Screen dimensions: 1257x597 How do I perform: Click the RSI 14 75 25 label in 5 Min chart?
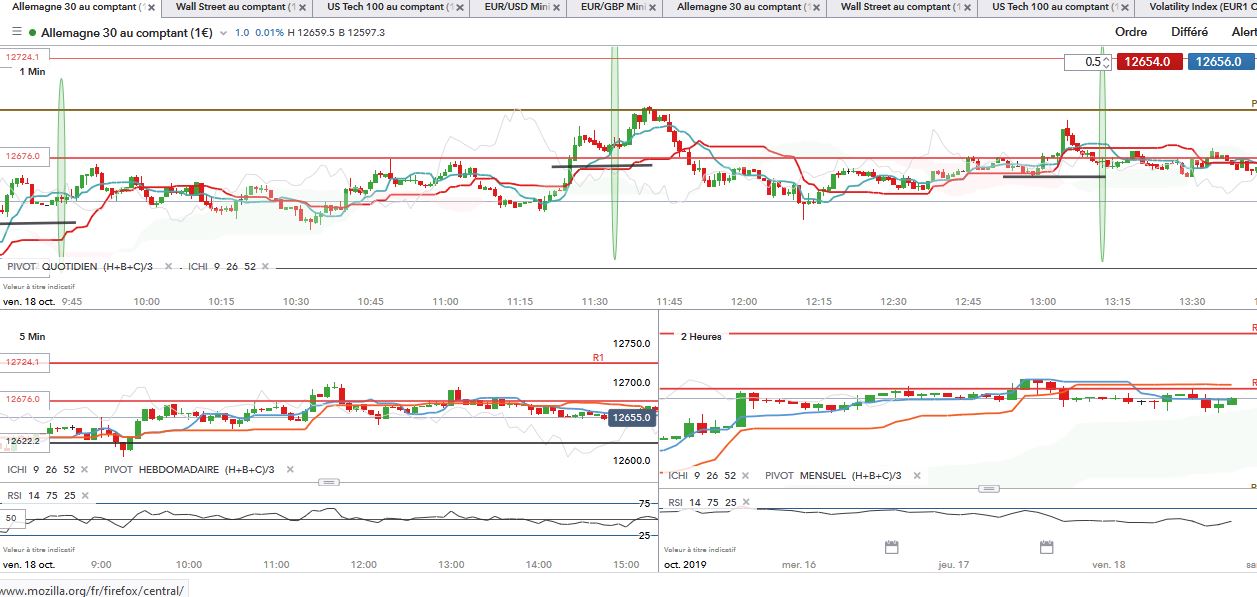click(41, 496)
